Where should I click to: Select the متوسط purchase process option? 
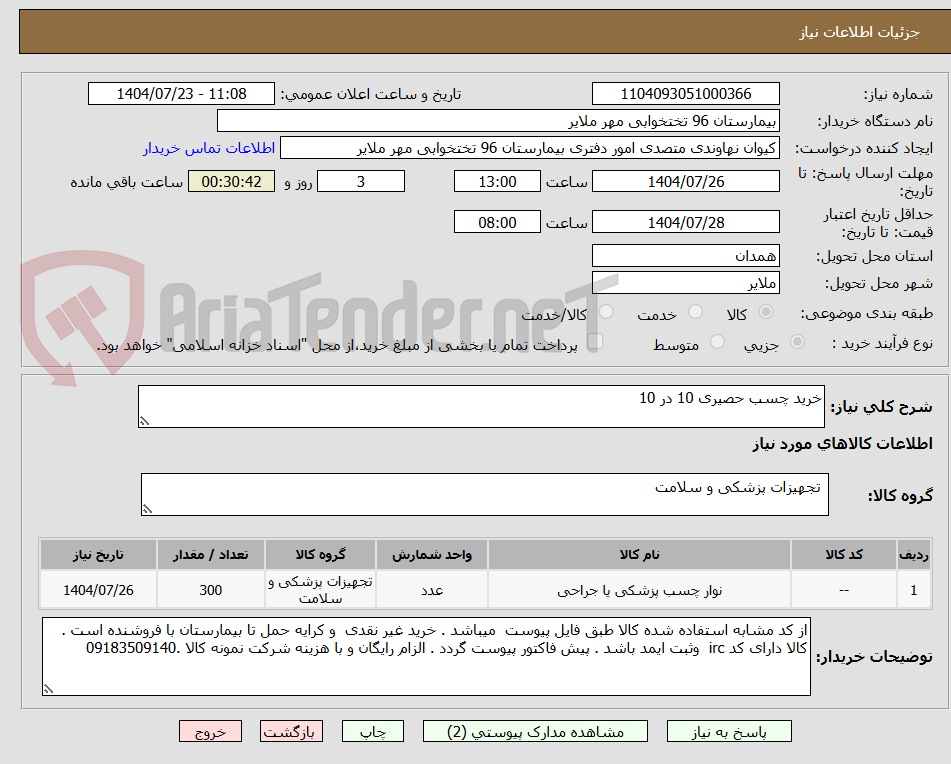[x=718, y=340]
